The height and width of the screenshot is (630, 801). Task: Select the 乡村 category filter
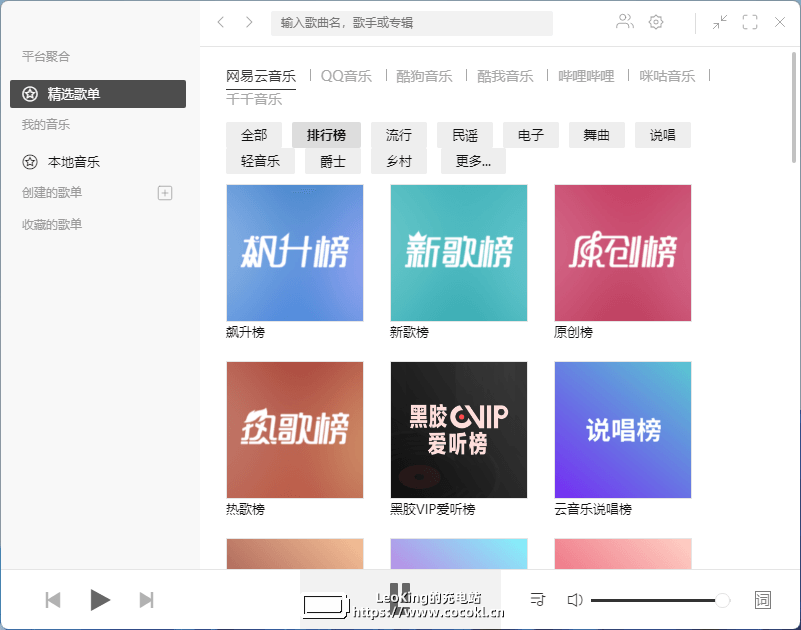(x=399, y=161)
